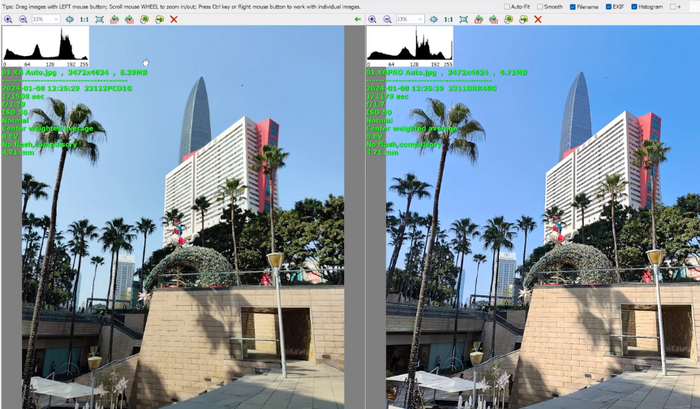Rotate the left image clockwise

point(129,19)
